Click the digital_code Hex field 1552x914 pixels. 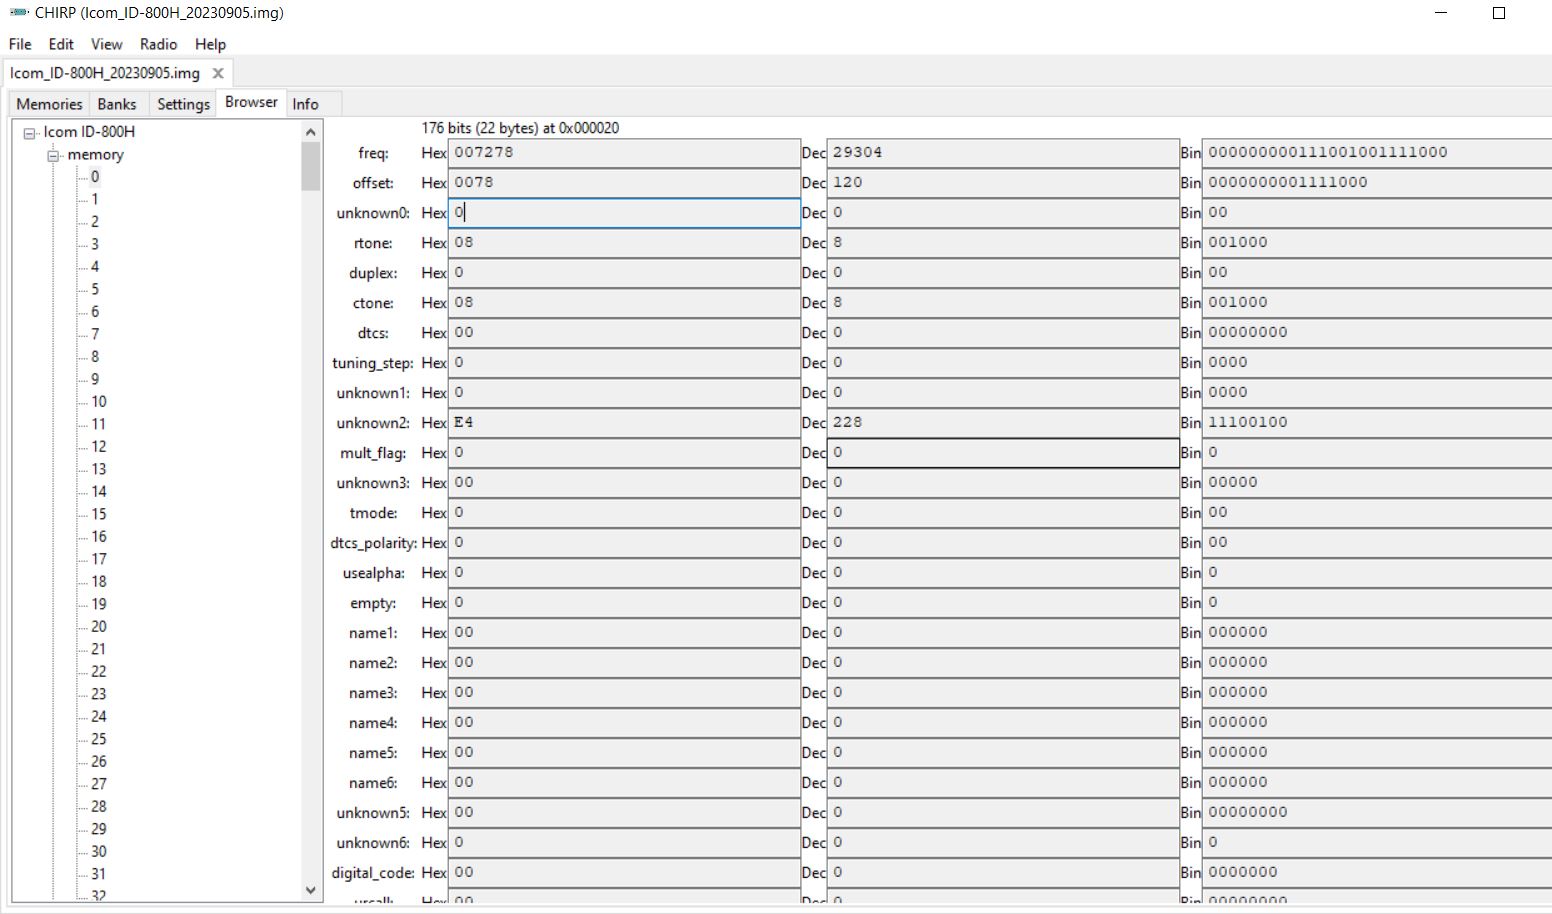click(x=624, y=873)
